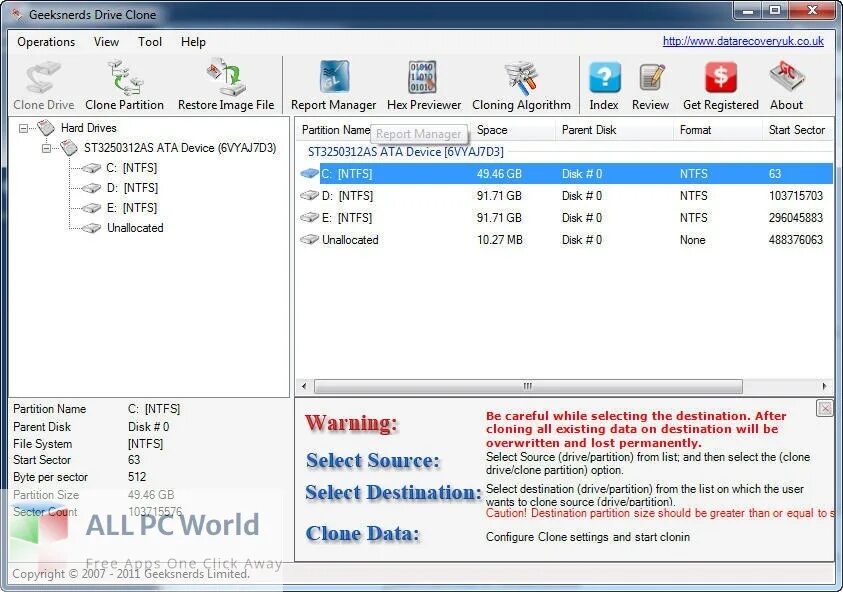
Task: Open the View menu
Action: (x=106, y=42)
